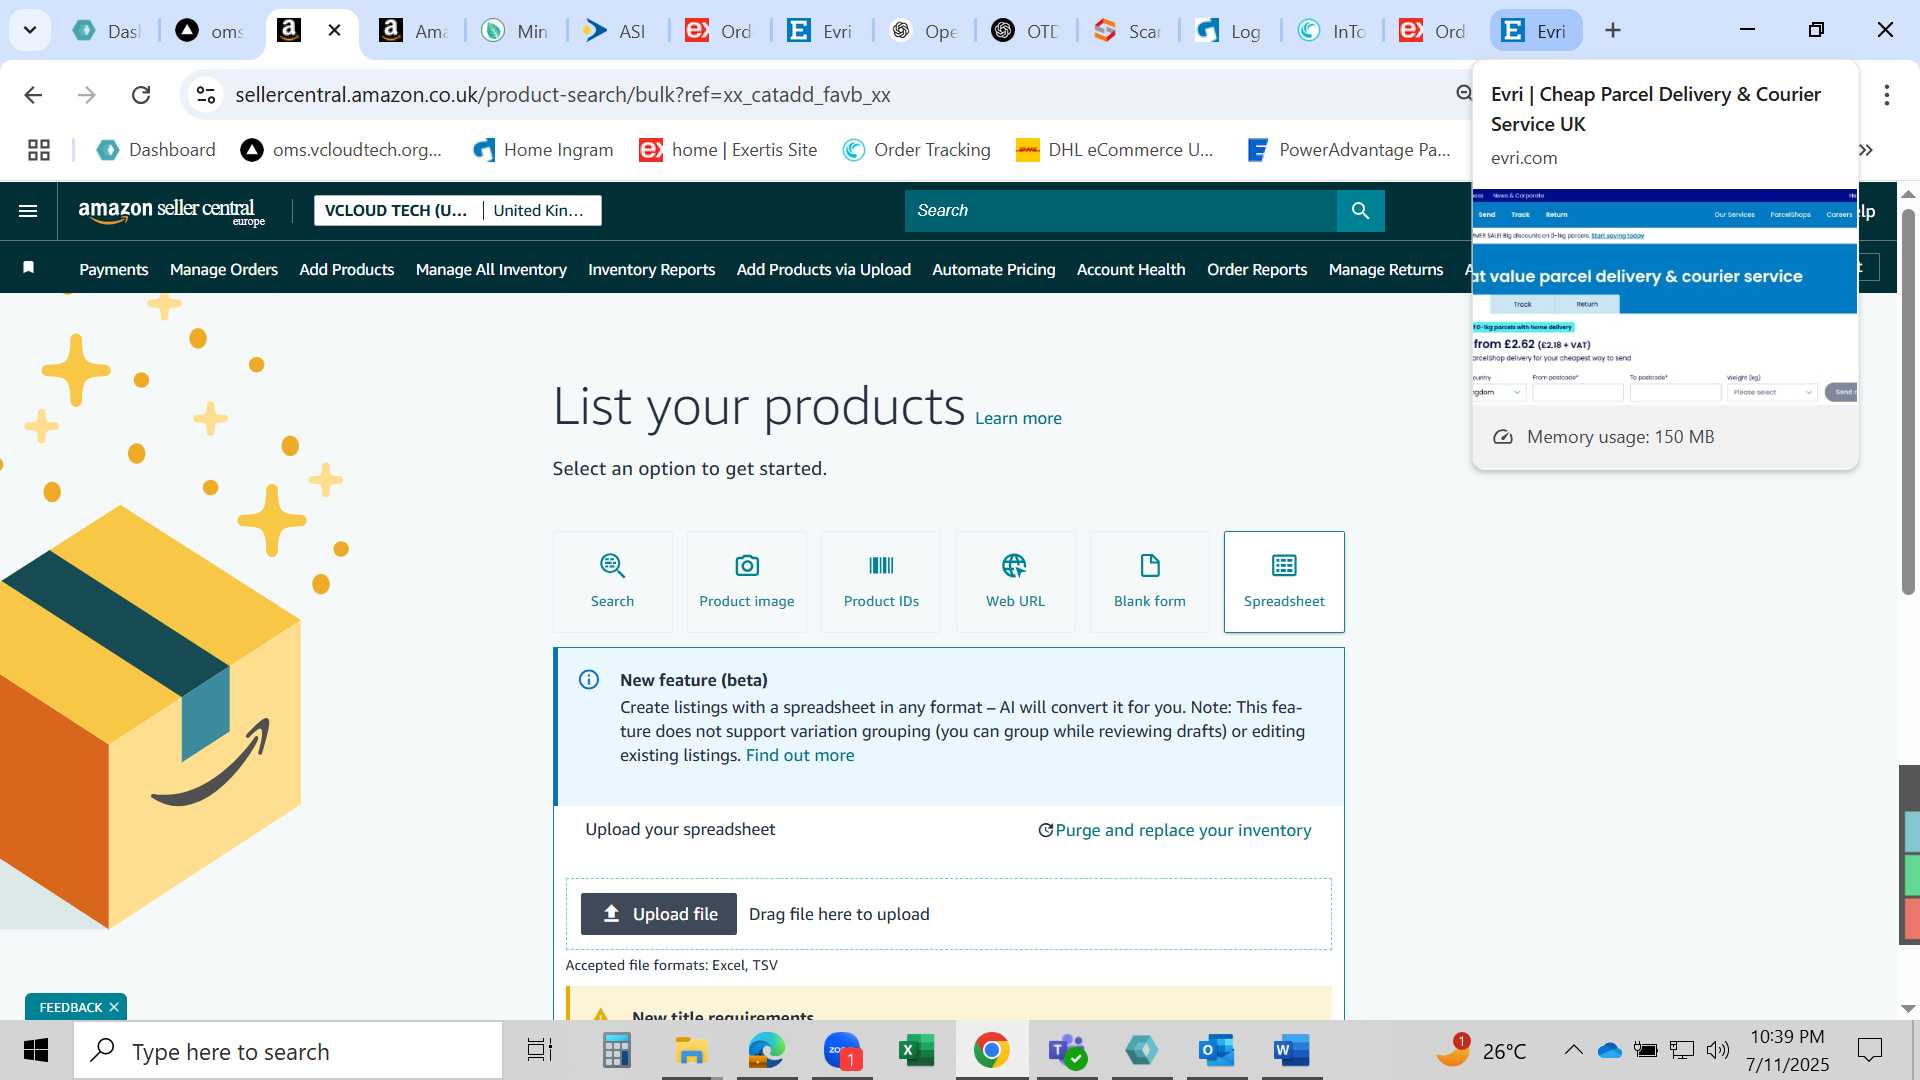The width and height of the screenshot is (1920, 1080).
Task: Close the FEEDBACK widget
Action: click(114, 1007)
